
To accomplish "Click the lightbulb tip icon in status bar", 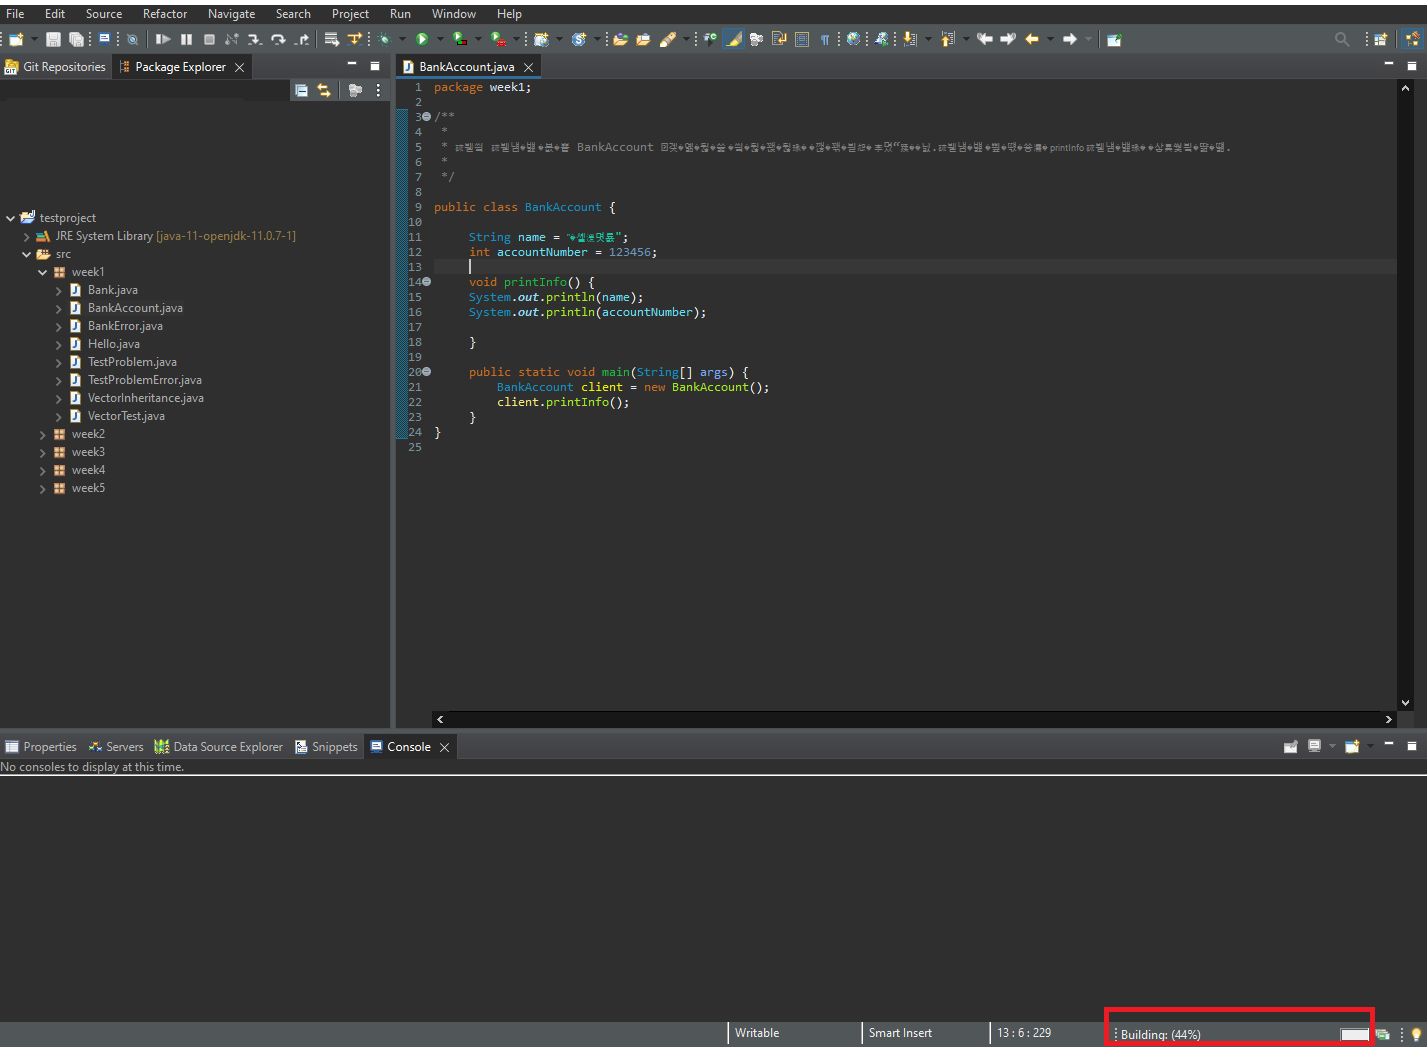I will [1416, 1034].
